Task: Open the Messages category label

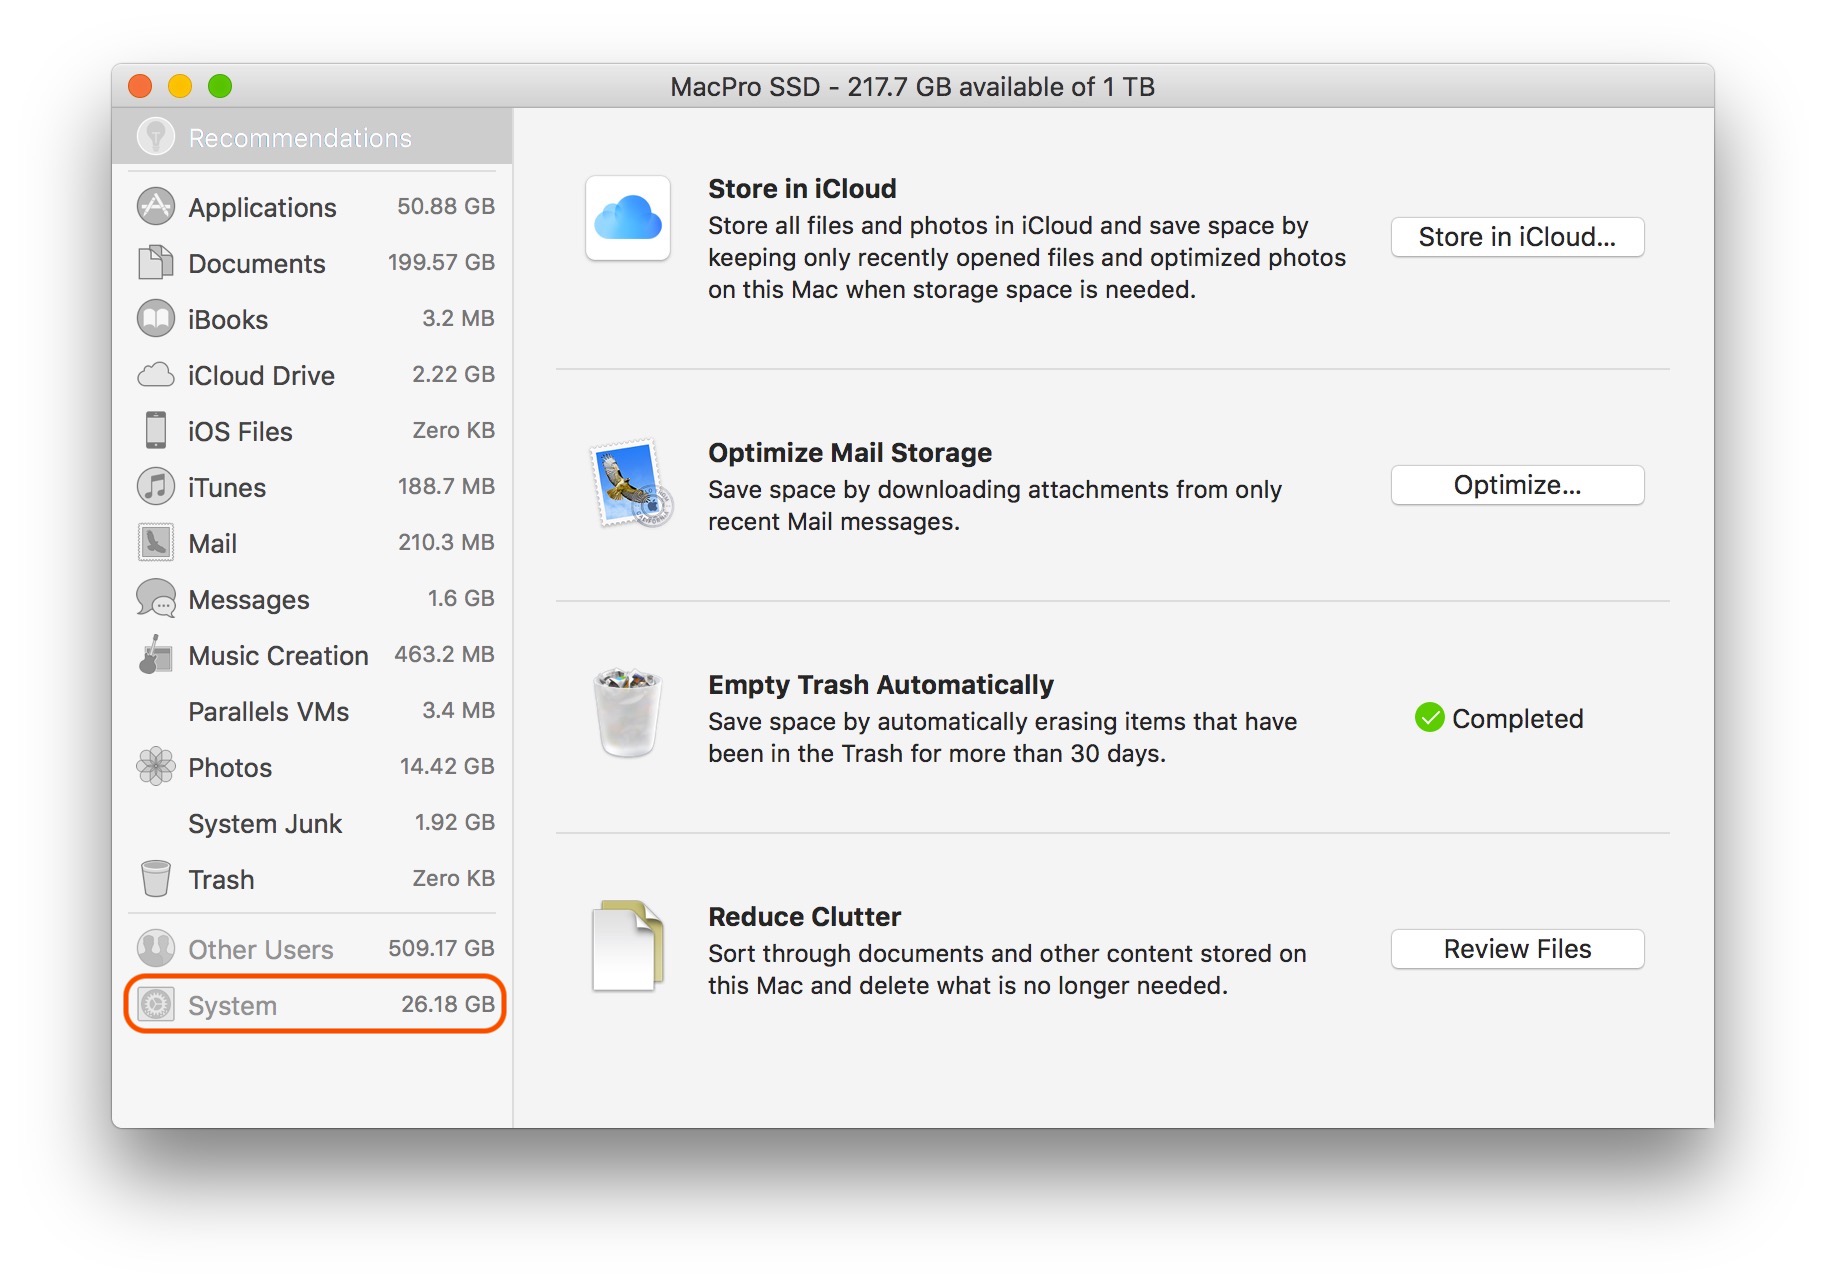Action: (249, 599)
